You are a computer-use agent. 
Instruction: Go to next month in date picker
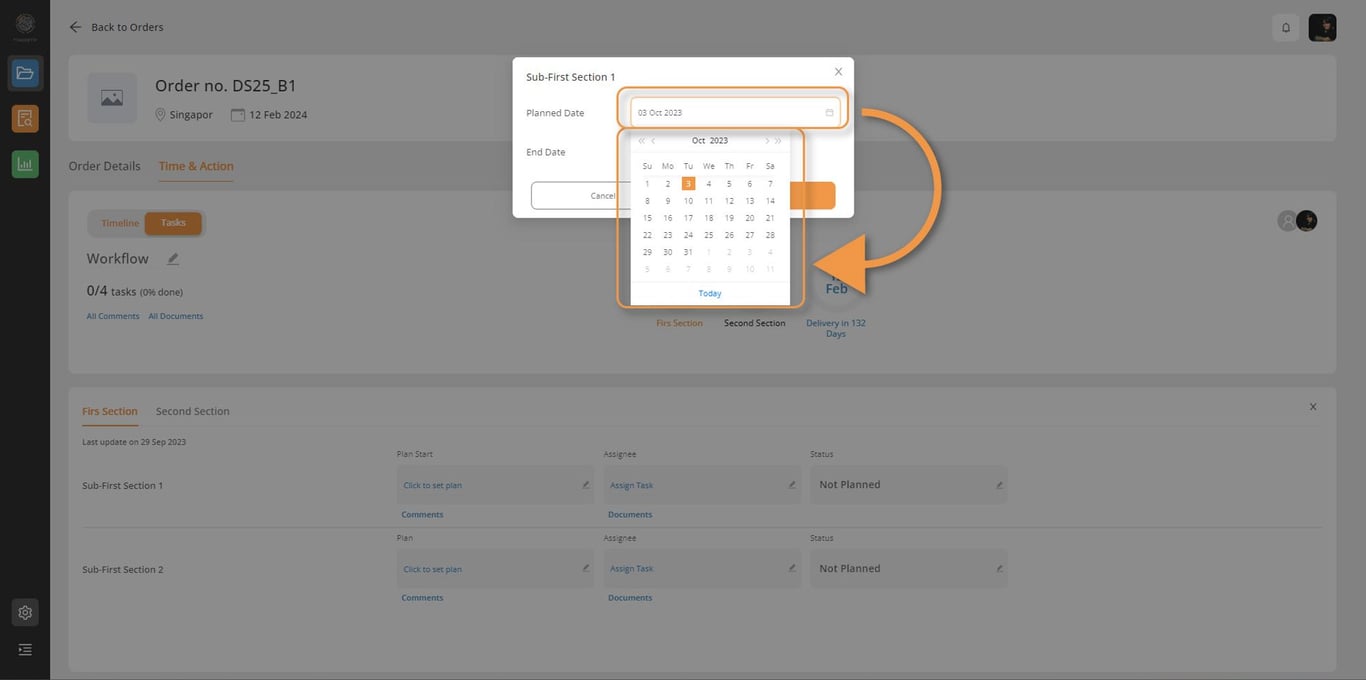(x=767, y=141)
